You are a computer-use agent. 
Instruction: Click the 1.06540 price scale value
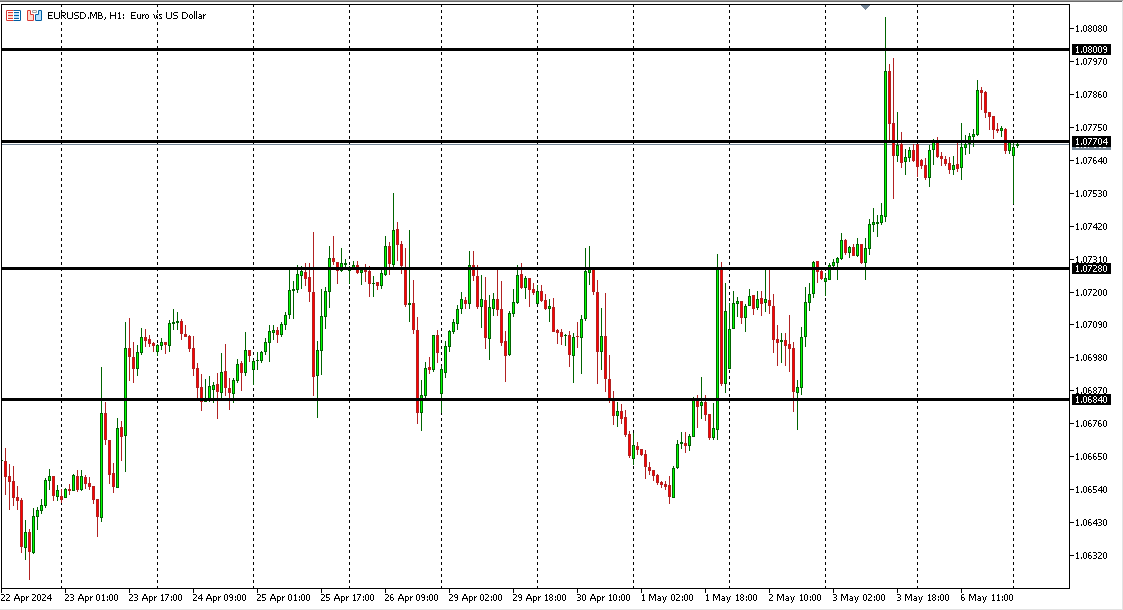[x=1091, y=490]
